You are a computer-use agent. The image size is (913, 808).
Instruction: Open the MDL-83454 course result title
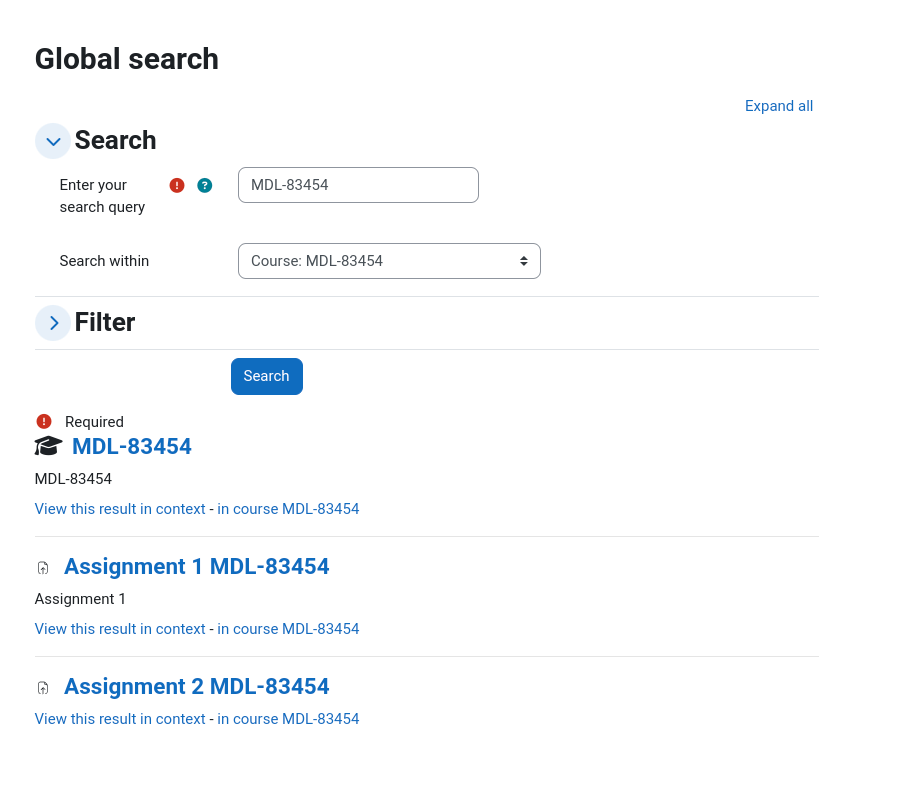[132, 446]
